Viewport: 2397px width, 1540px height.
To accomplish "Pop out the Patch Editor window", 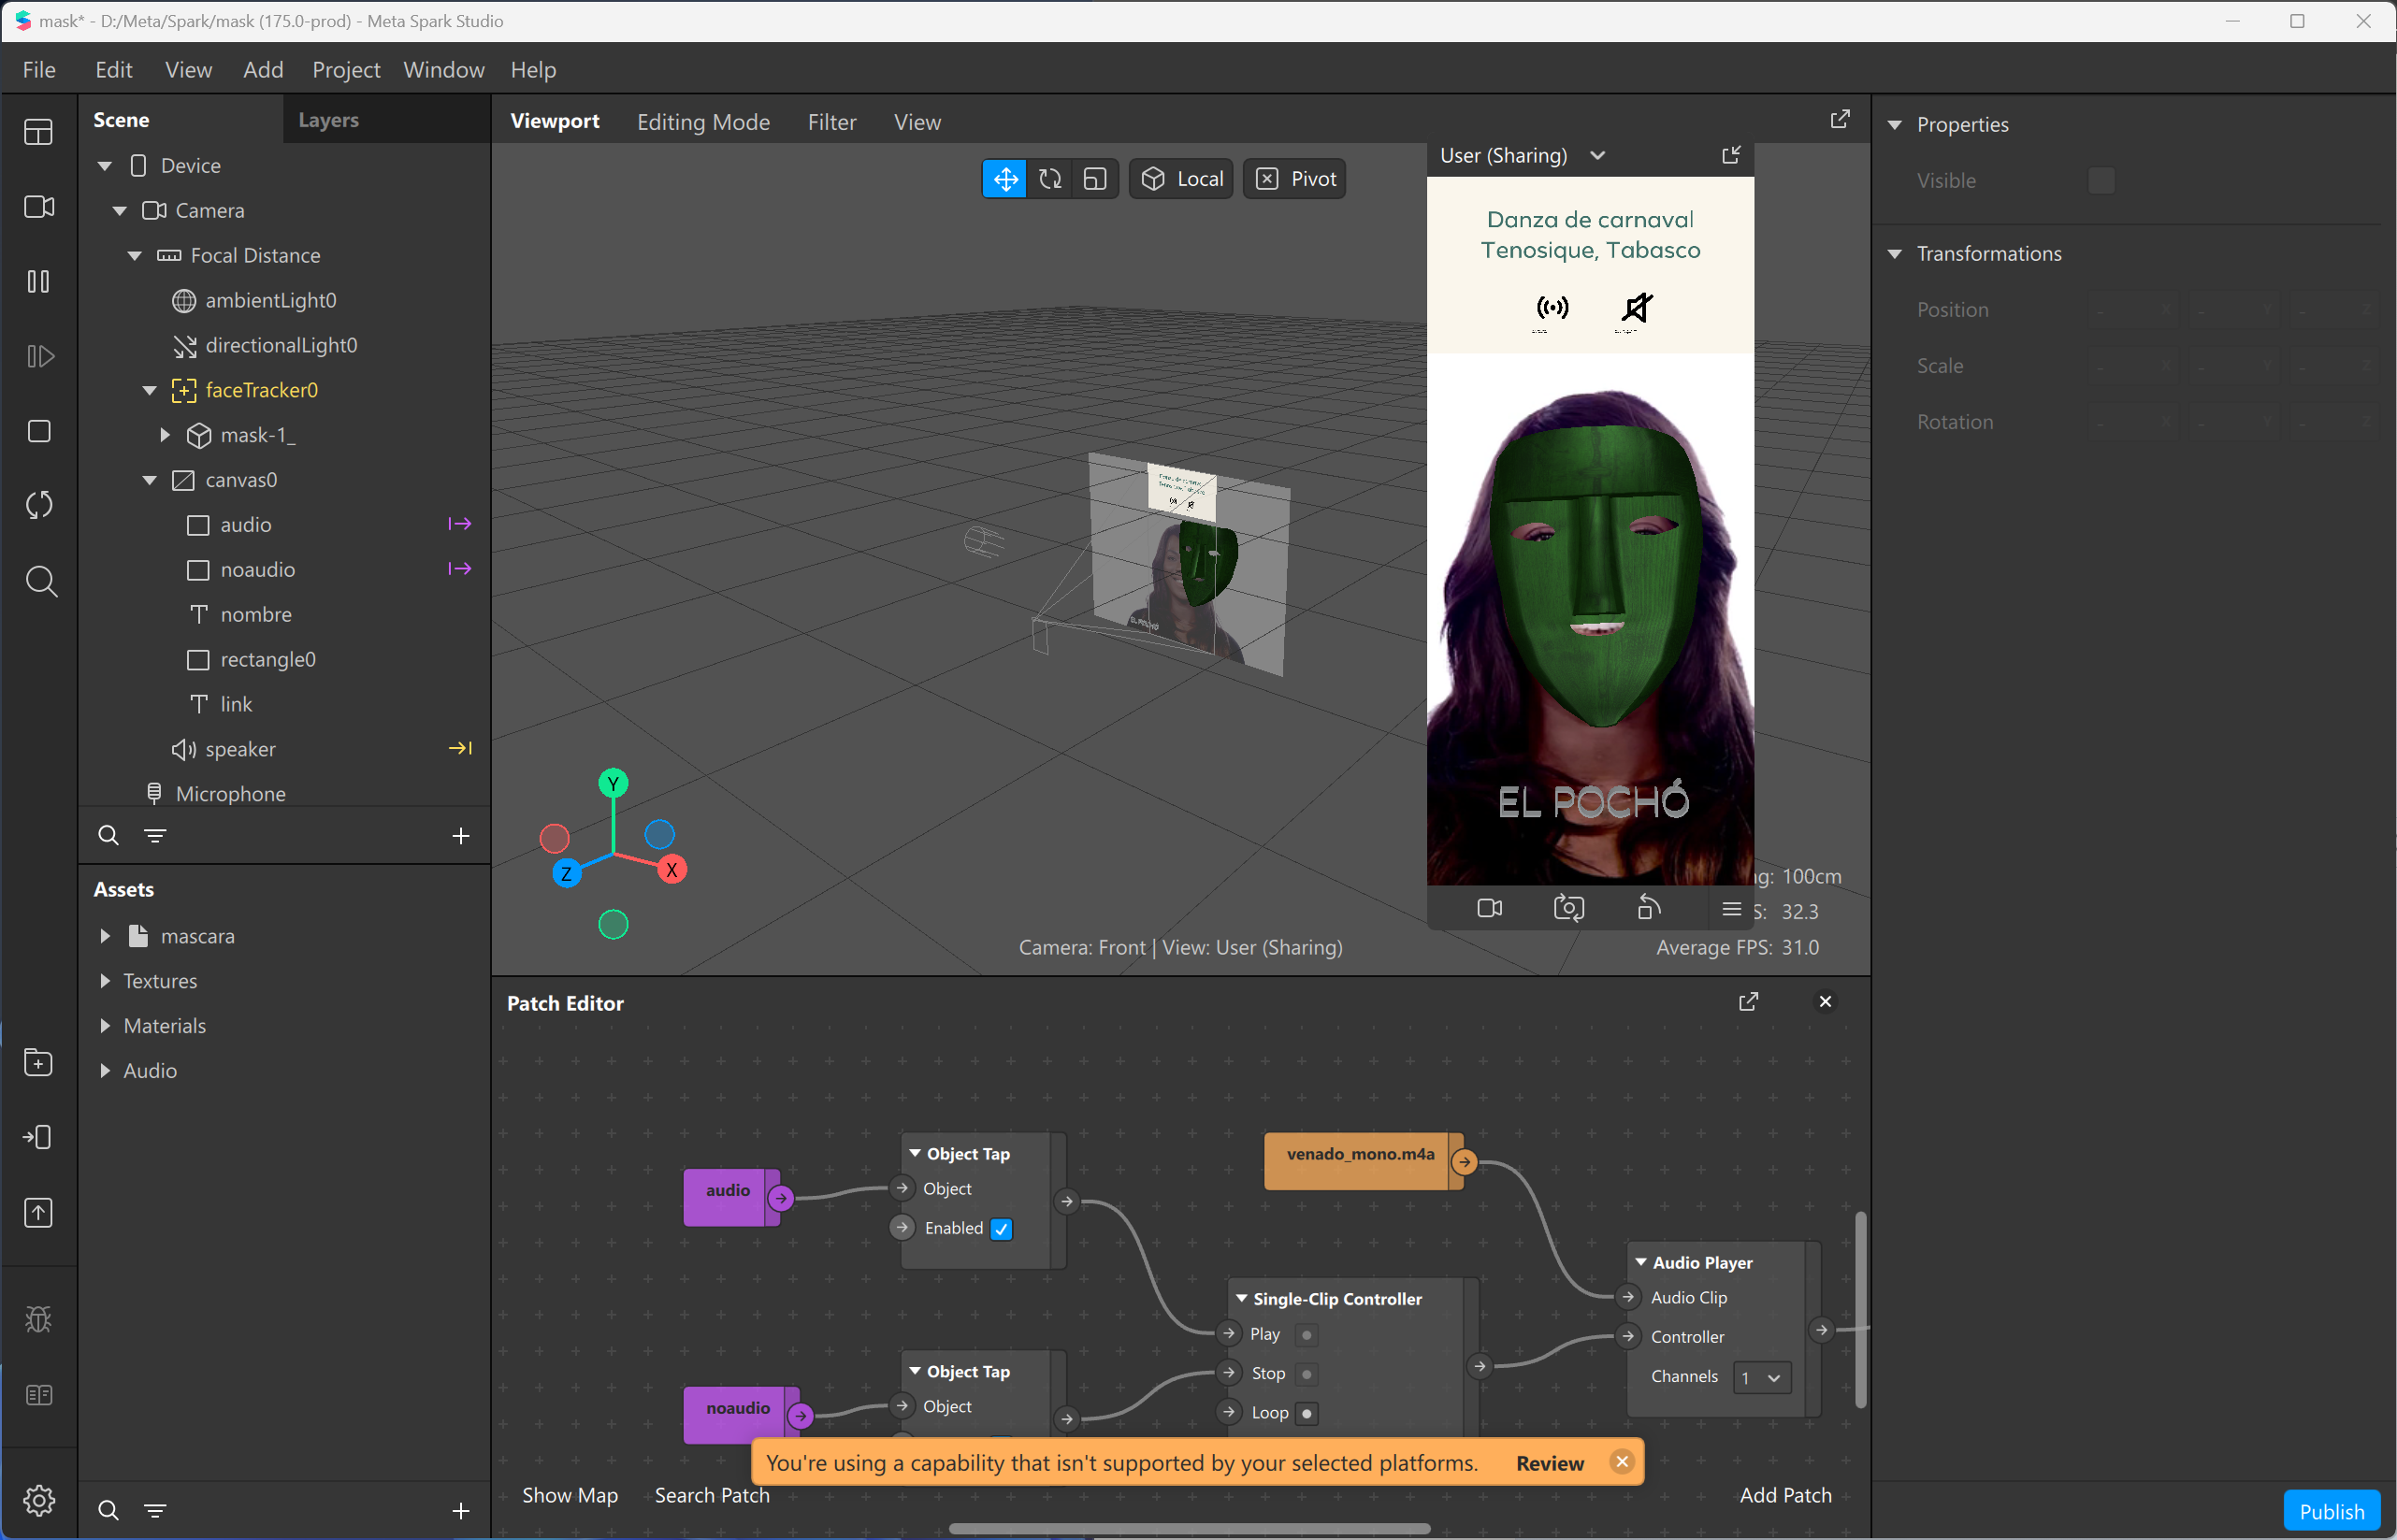I will [1748, 1002].
